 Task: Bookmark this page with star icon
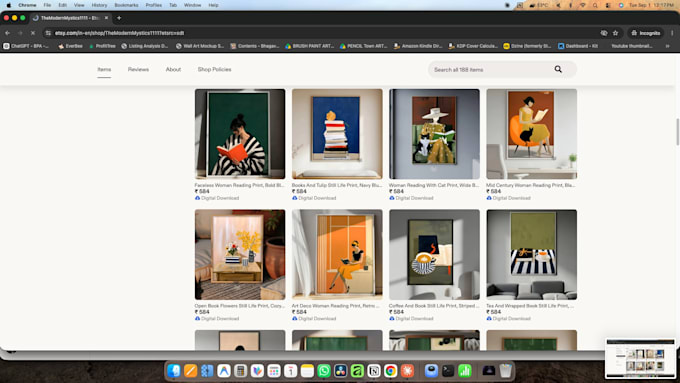point(615,33)
